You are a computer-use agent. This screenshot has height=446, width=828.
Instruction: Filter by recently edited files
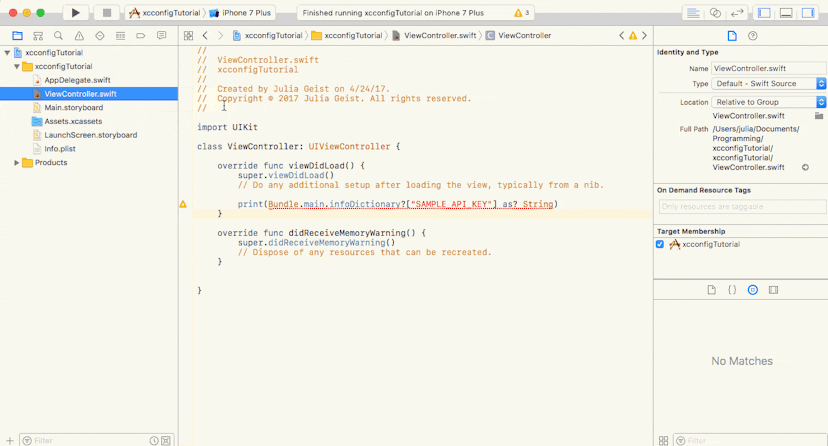coord(154,441)
